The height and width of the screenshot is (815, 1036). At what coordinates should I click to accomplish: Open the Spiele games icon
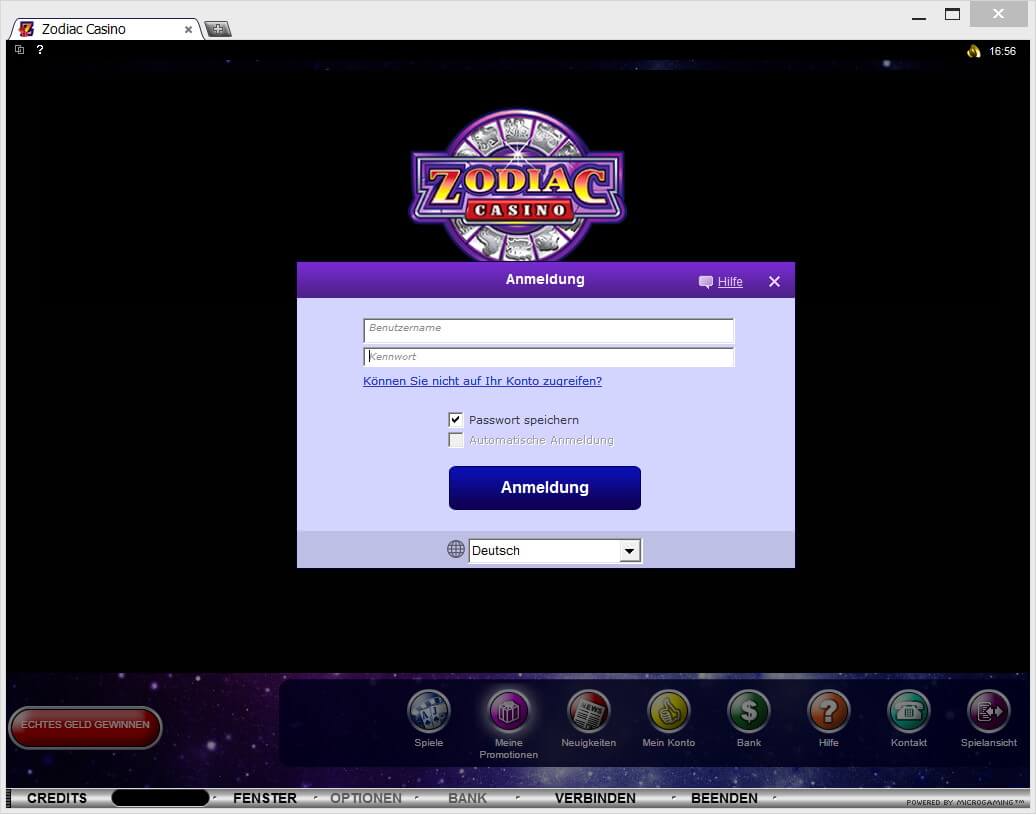429,711
